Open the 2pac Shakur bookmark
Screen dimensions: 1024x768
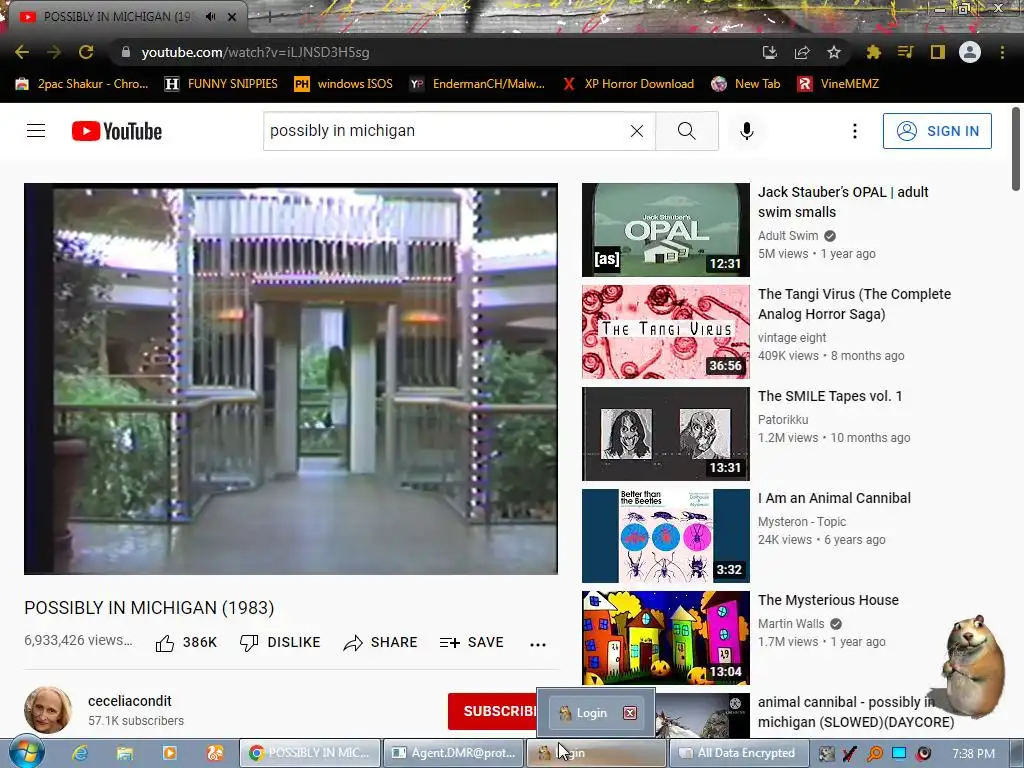coord(82,84)
